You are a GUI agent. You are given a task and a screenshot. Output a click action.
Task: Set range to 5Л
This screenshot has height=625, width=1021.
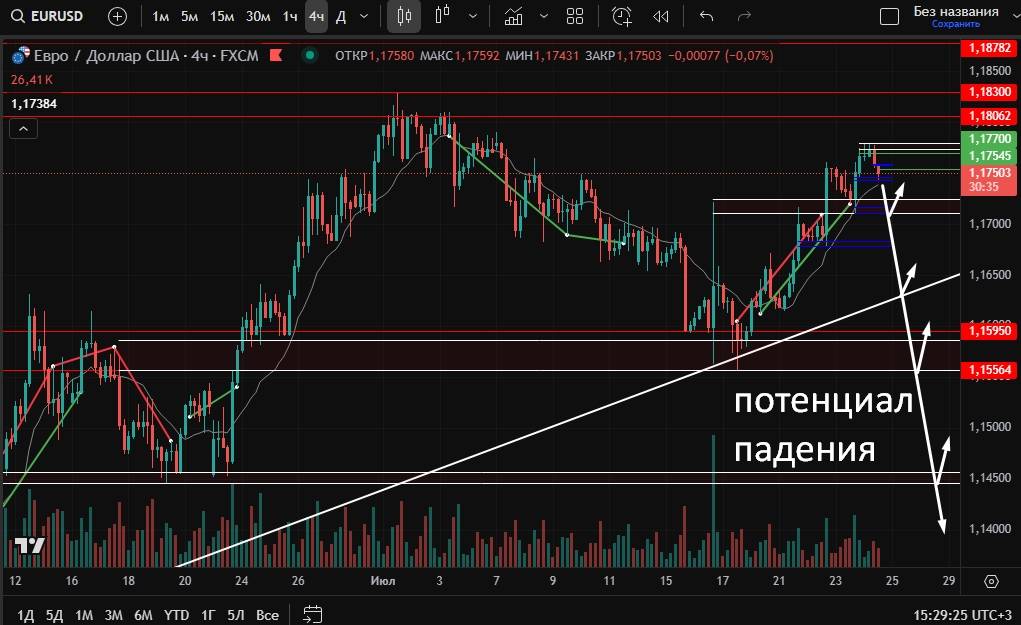(236, 615)
